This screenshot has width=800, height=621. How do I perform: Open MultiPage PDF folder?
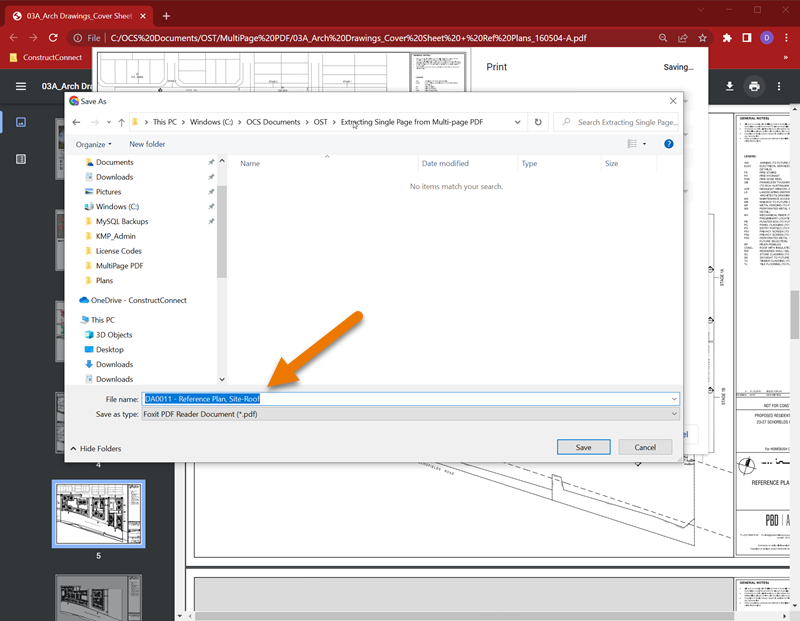point(119,266)
